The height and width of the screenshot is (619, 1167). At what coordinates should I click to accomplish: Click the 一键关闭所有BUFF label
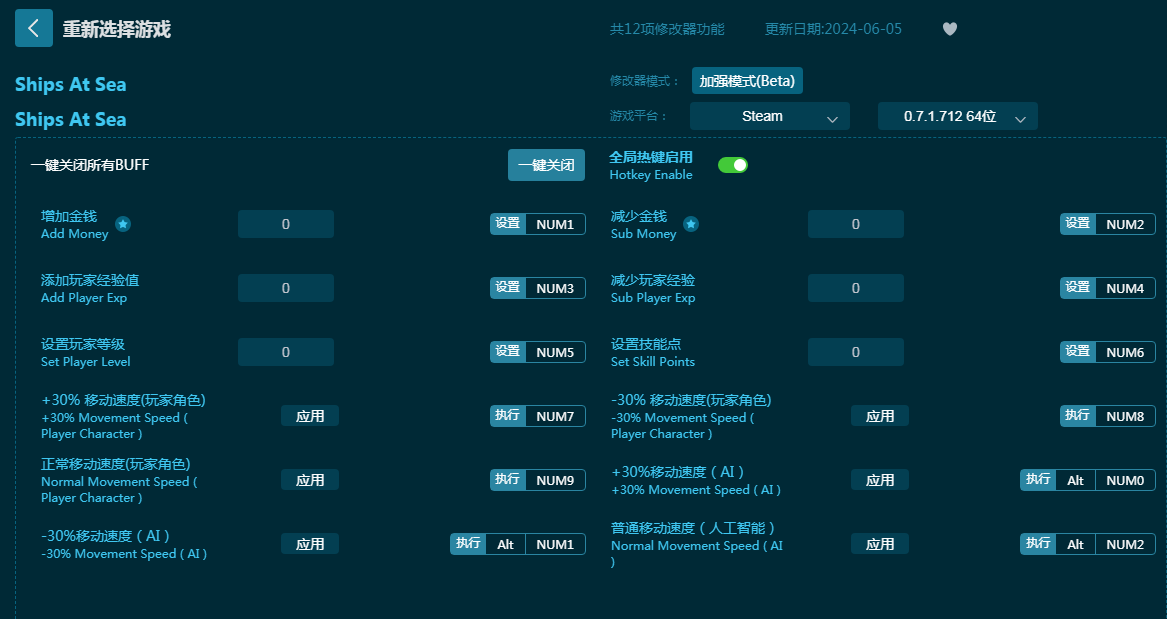pyautogui.click(x=89, y=165)
